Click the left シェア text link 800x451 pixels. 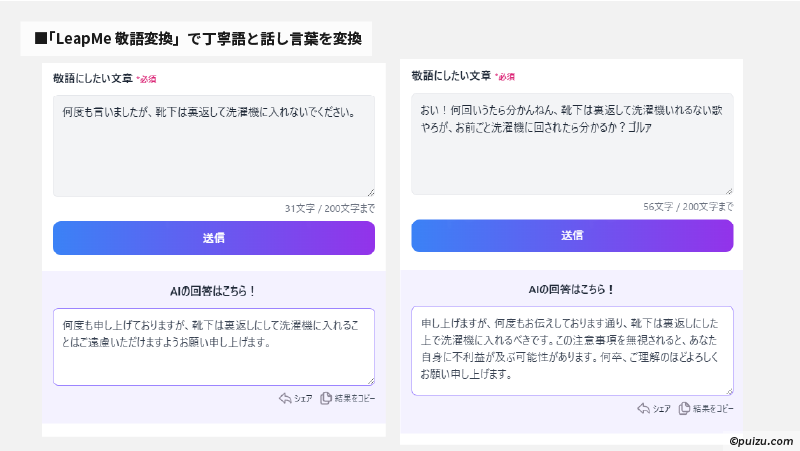(x=303, y=398)
